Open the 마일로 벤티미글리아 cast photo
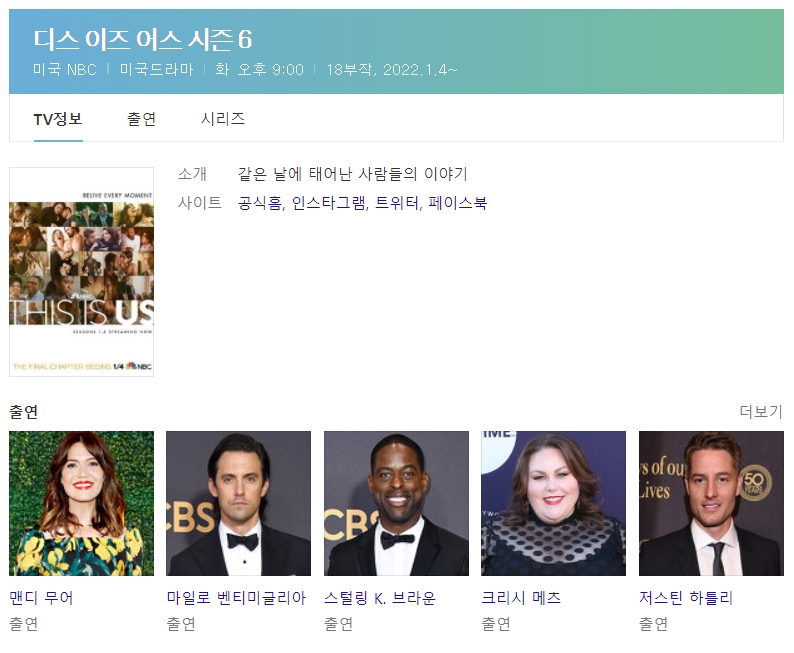 pos(239,503)
